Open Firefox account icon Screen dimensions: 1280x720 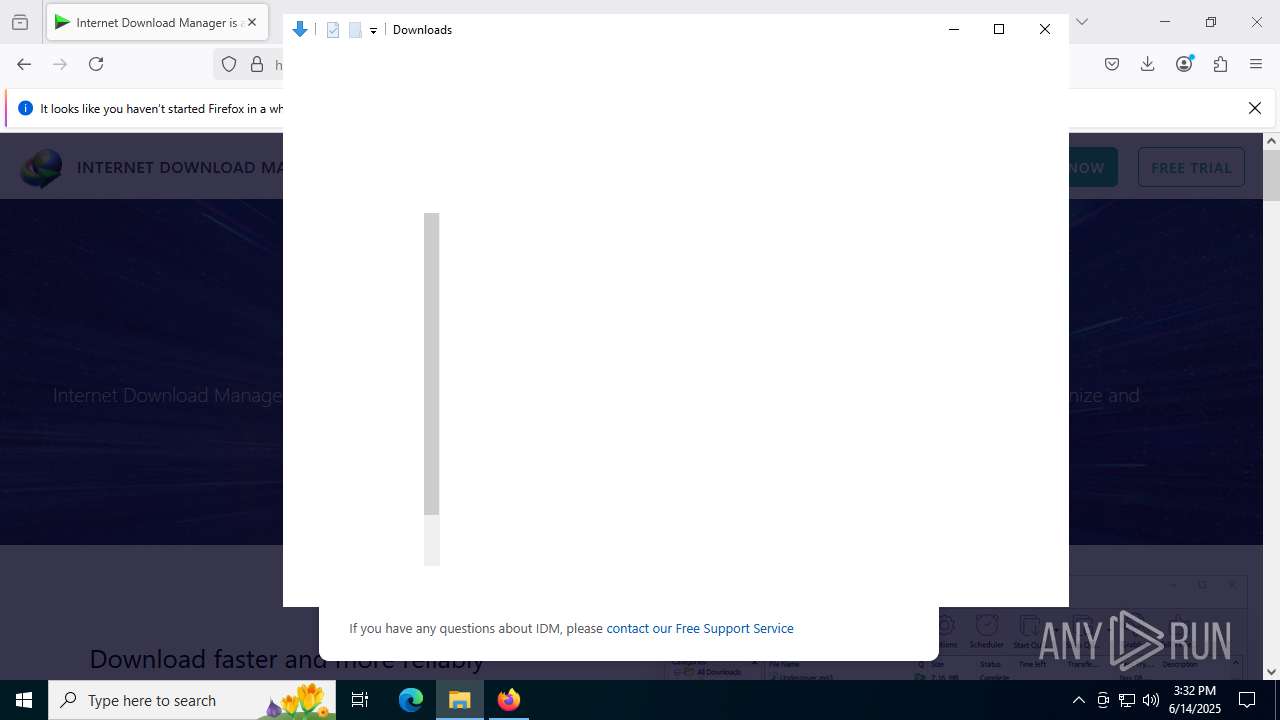[1184, 64]
